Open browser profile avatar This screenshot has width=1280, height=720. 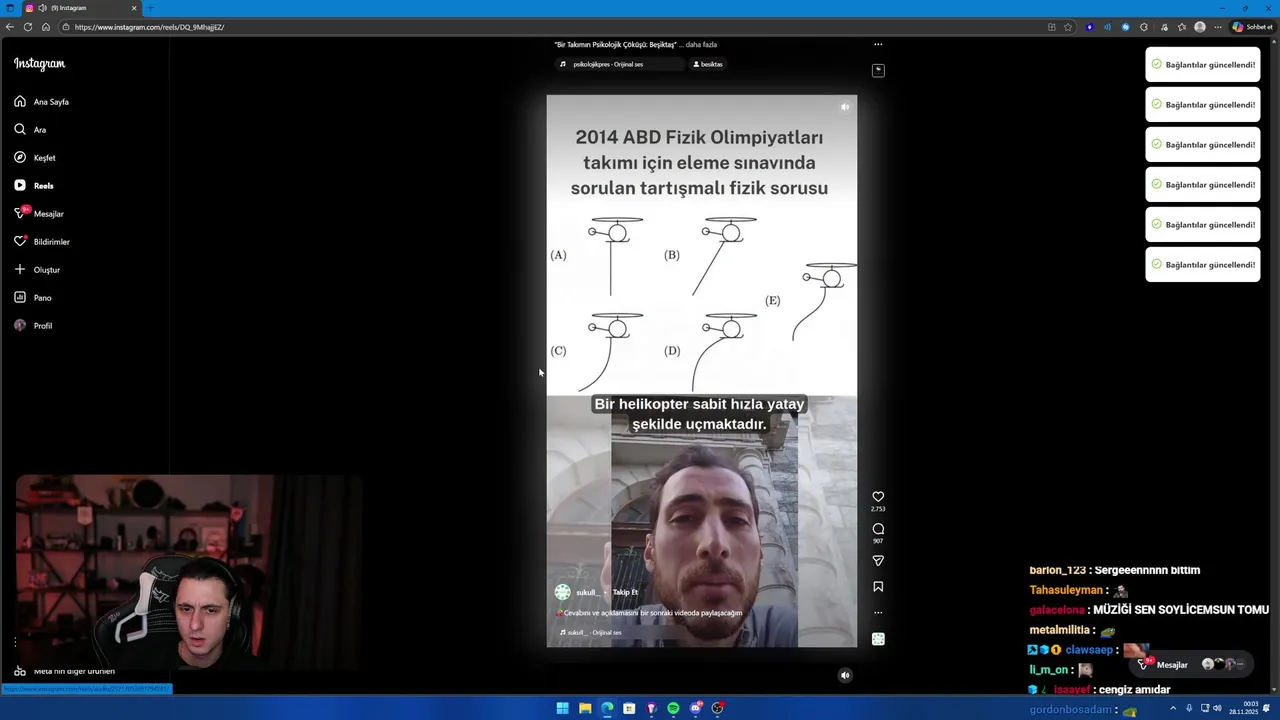[1200, 27]
